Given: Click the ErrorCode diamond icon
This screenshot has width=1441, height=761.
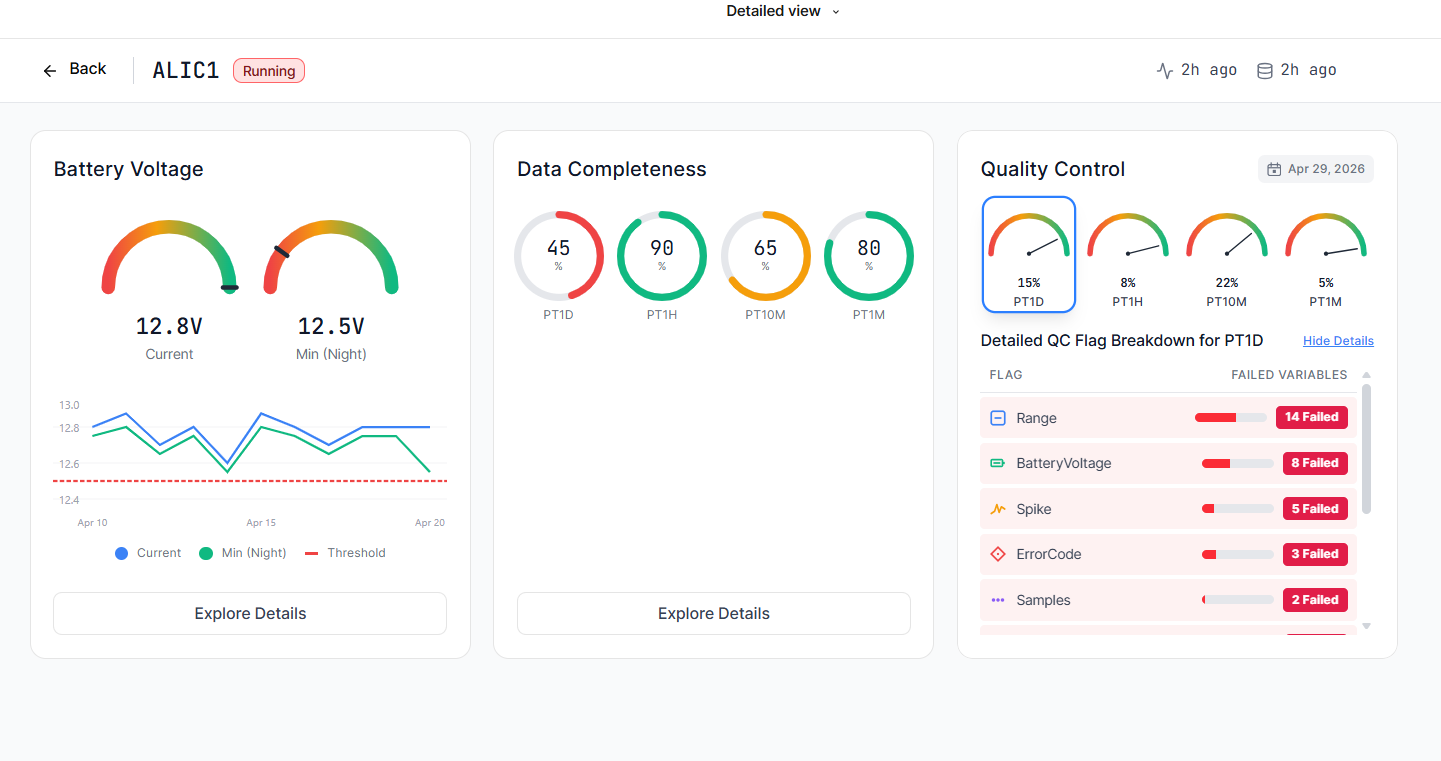Looking at the screenshot, I should [997, 554].
